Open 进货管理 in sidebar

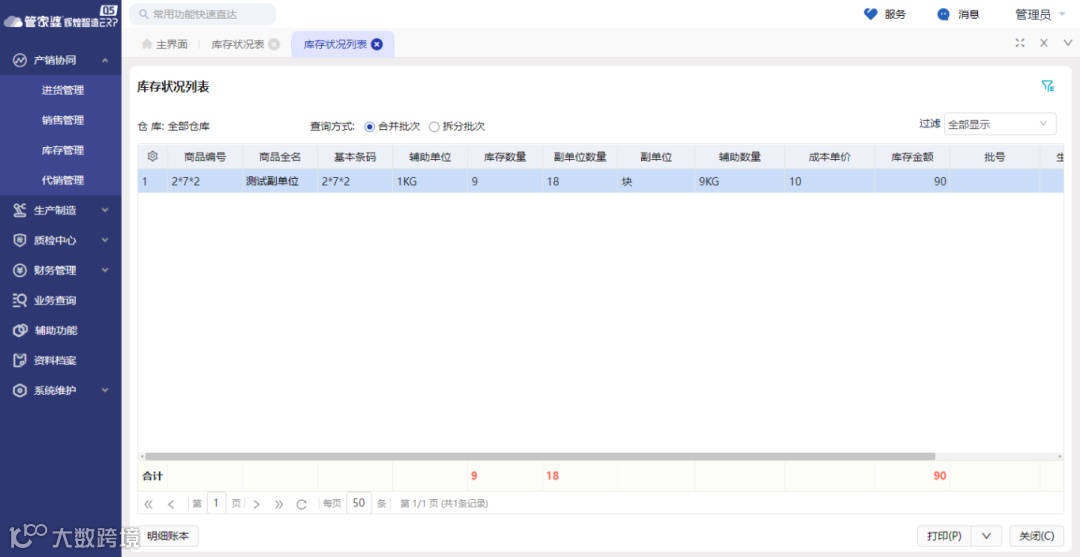(63, 90)
